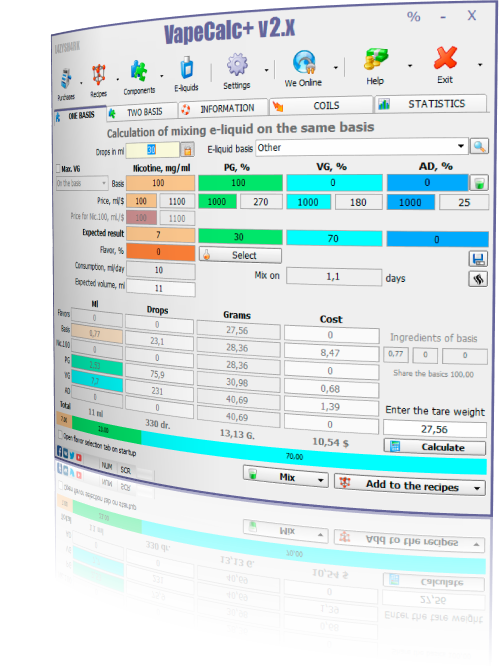Click the Select flavor button
Image resolution: width=500 pixels, height=666 pixels.
[x=240, y=255]
